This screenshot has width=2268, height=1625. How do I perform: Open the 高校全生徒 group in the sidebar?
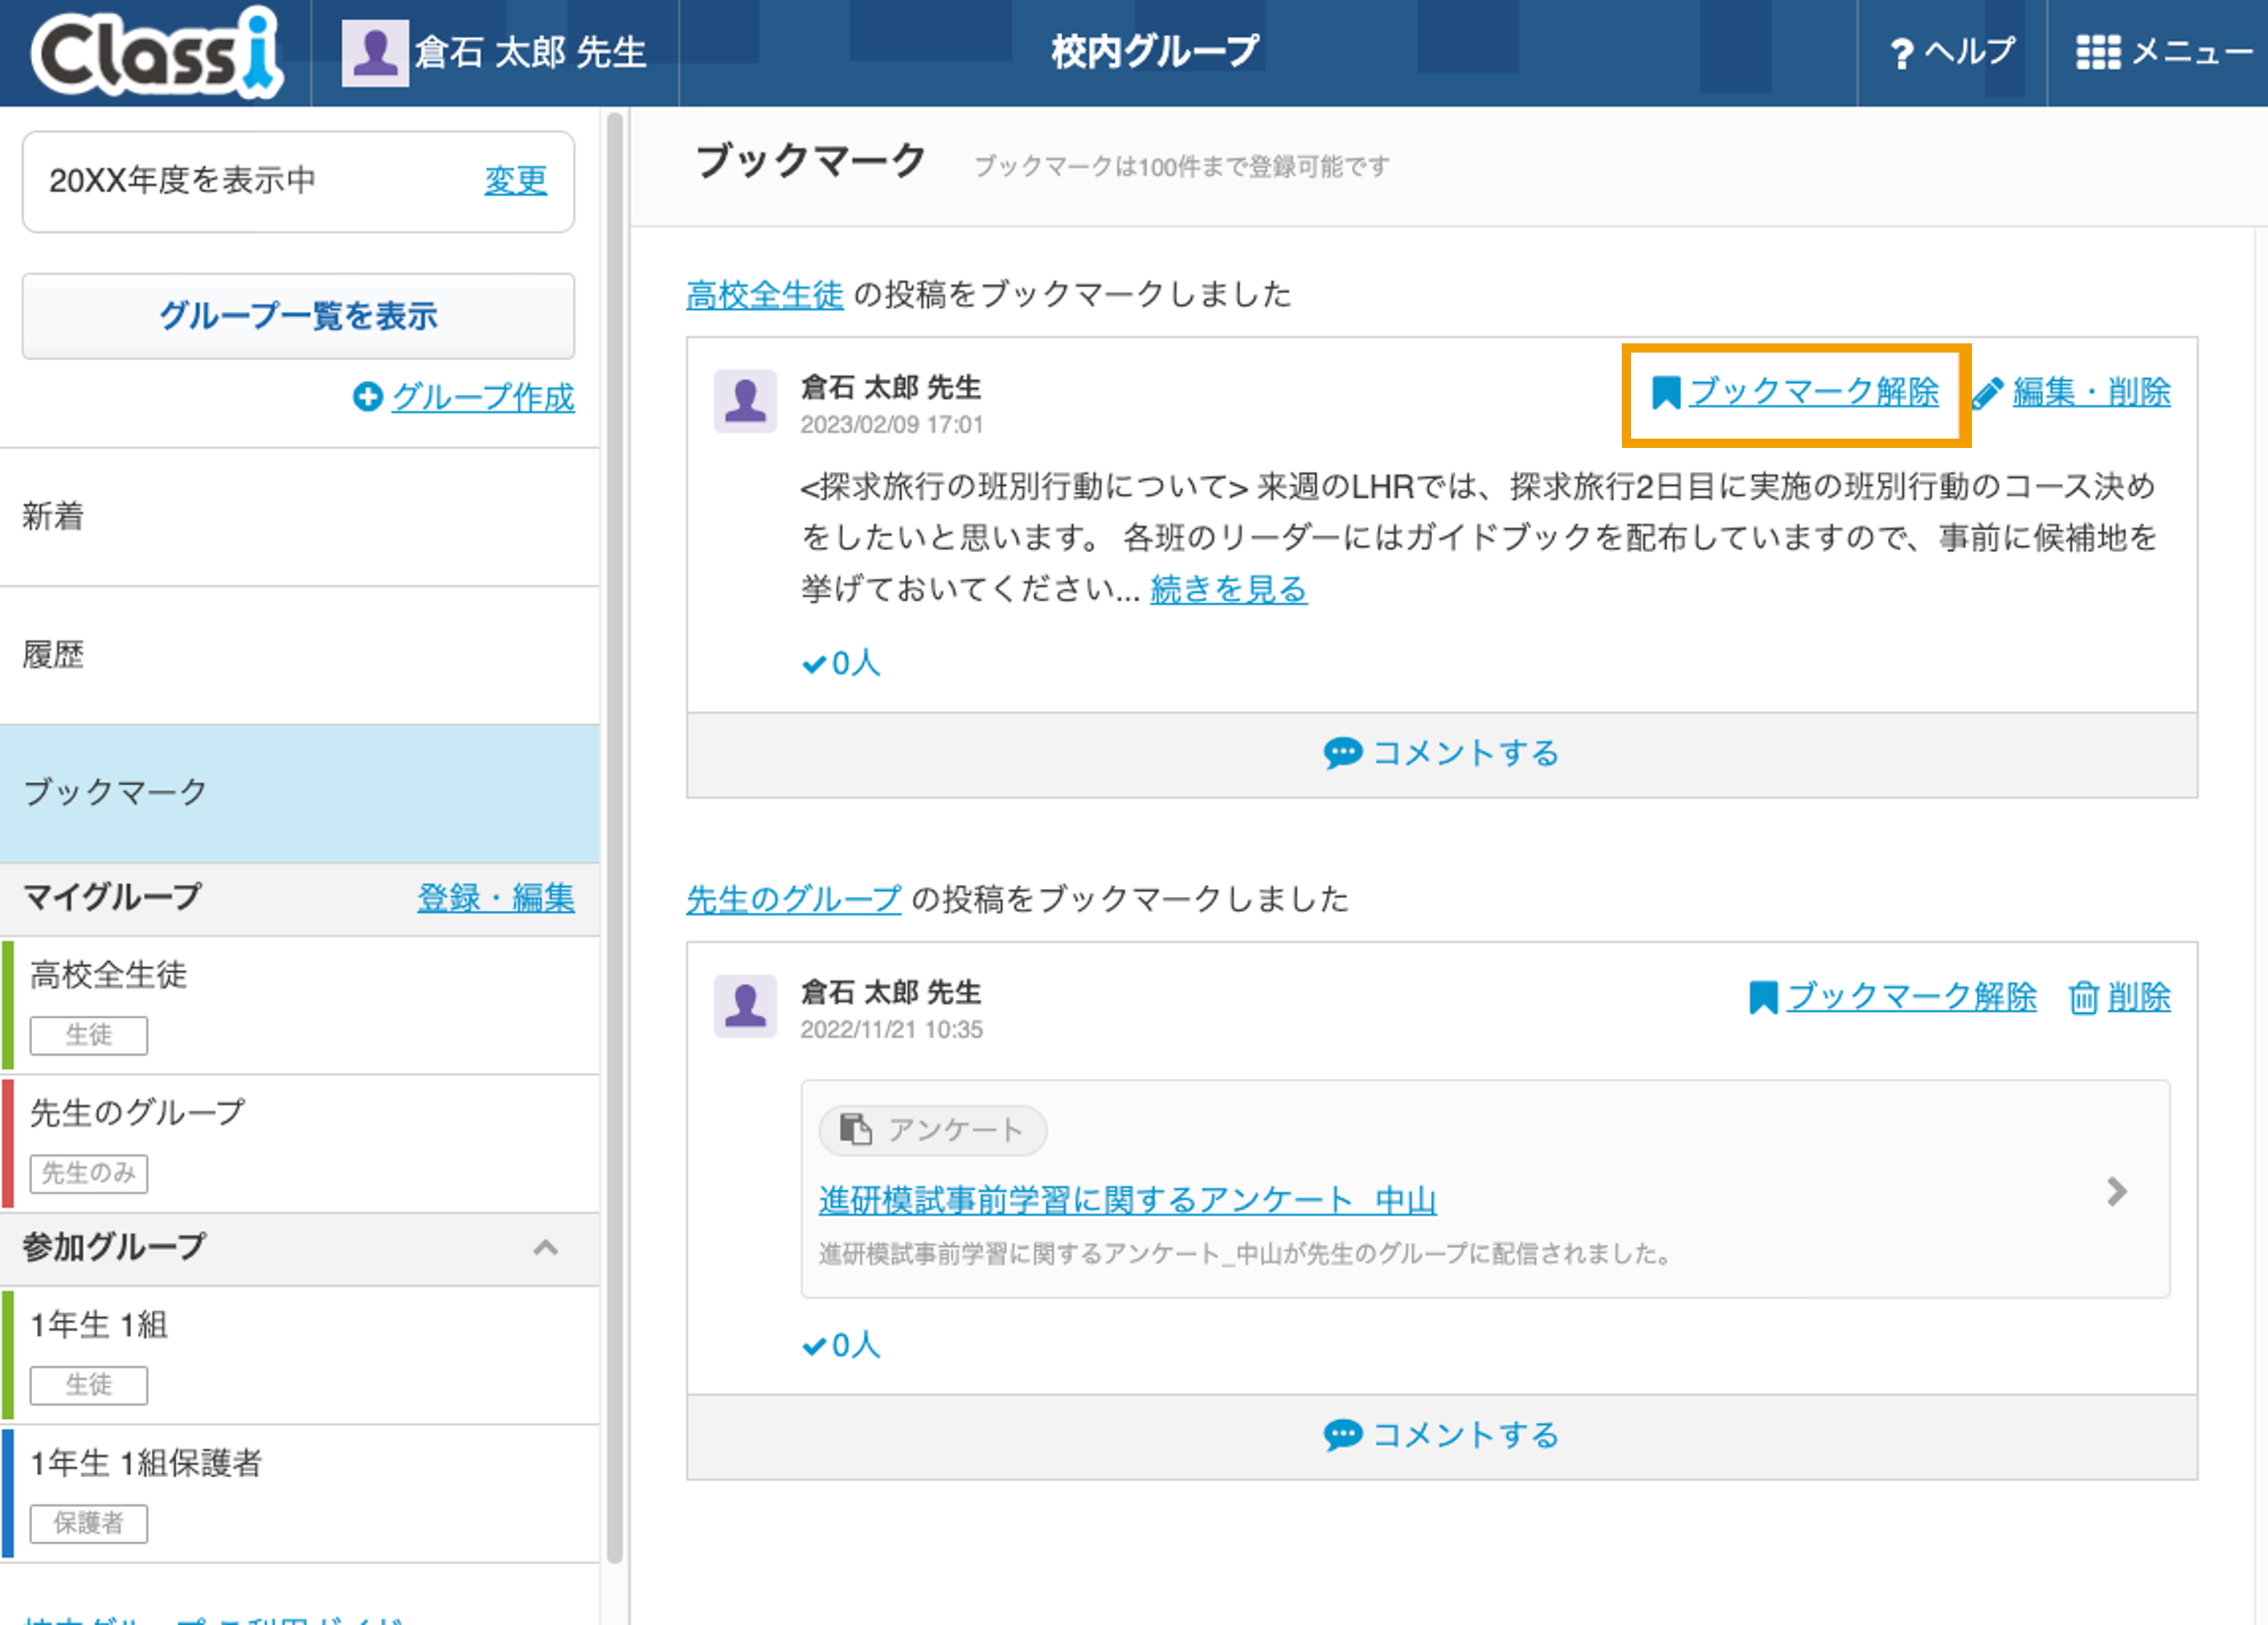point(300,1006)
